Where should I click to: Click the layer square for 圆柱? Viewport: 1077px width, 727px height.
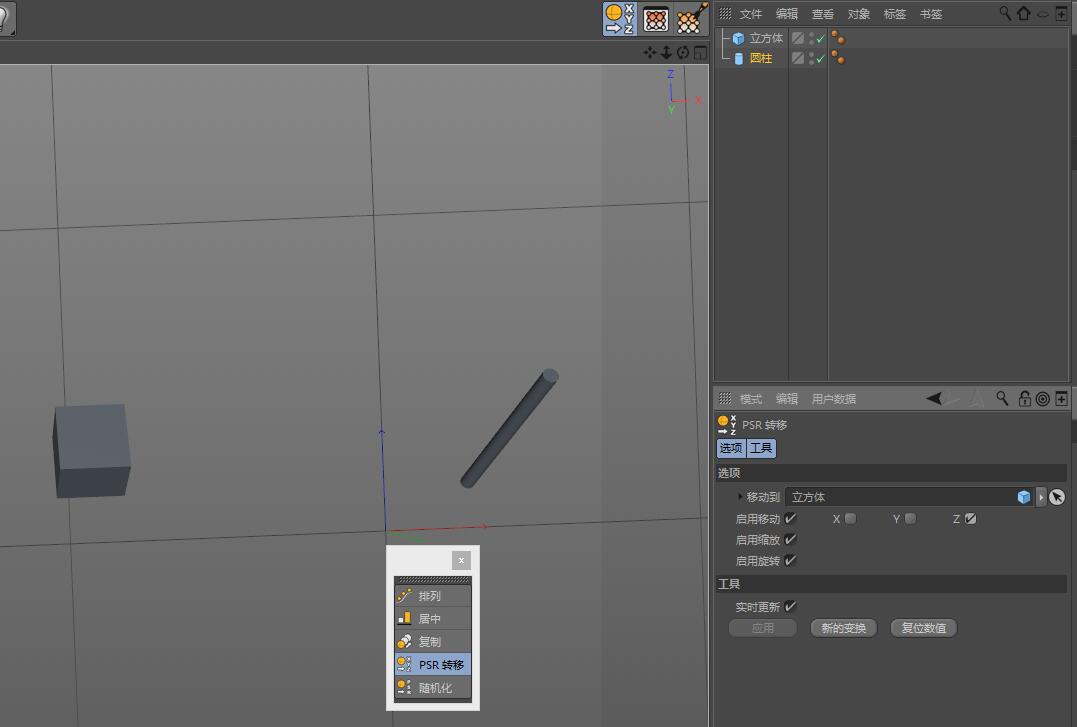click(x=797, y=58)
